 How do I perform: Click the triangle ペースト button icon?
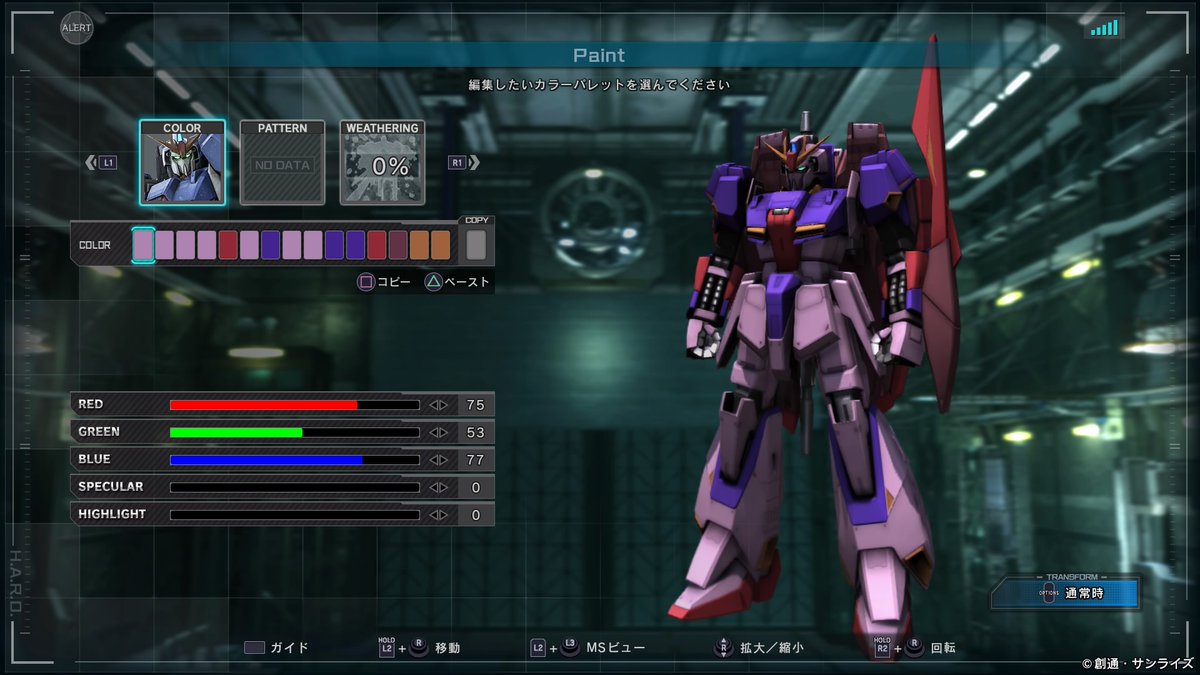[434, 282]
